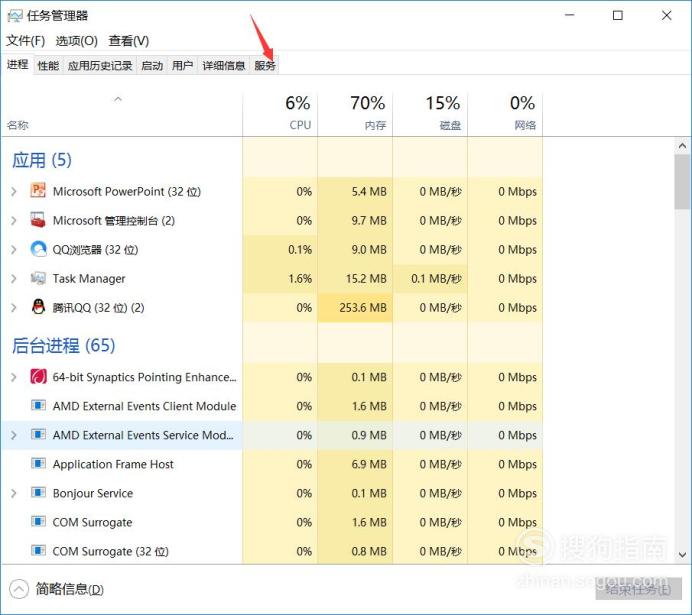
Task: Click the Application Frame Host icon
Action: [38, 463]
